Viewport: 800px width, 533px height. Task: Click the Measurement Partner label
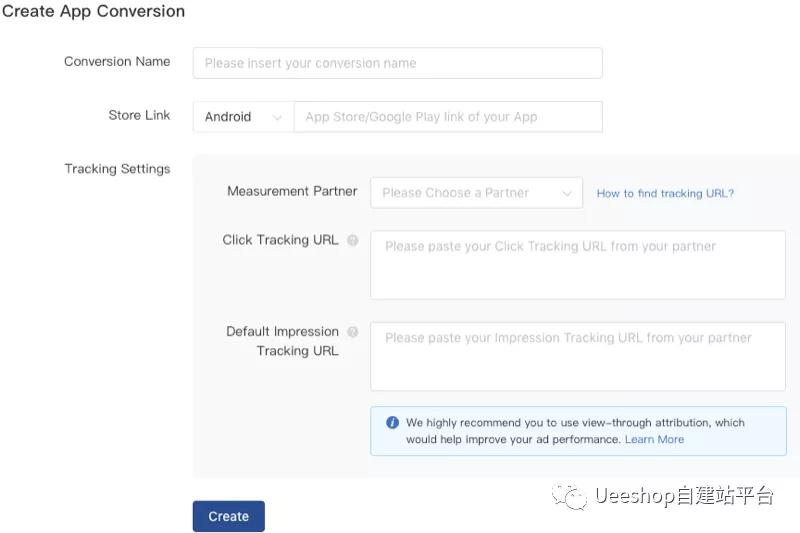pos(292,191)
